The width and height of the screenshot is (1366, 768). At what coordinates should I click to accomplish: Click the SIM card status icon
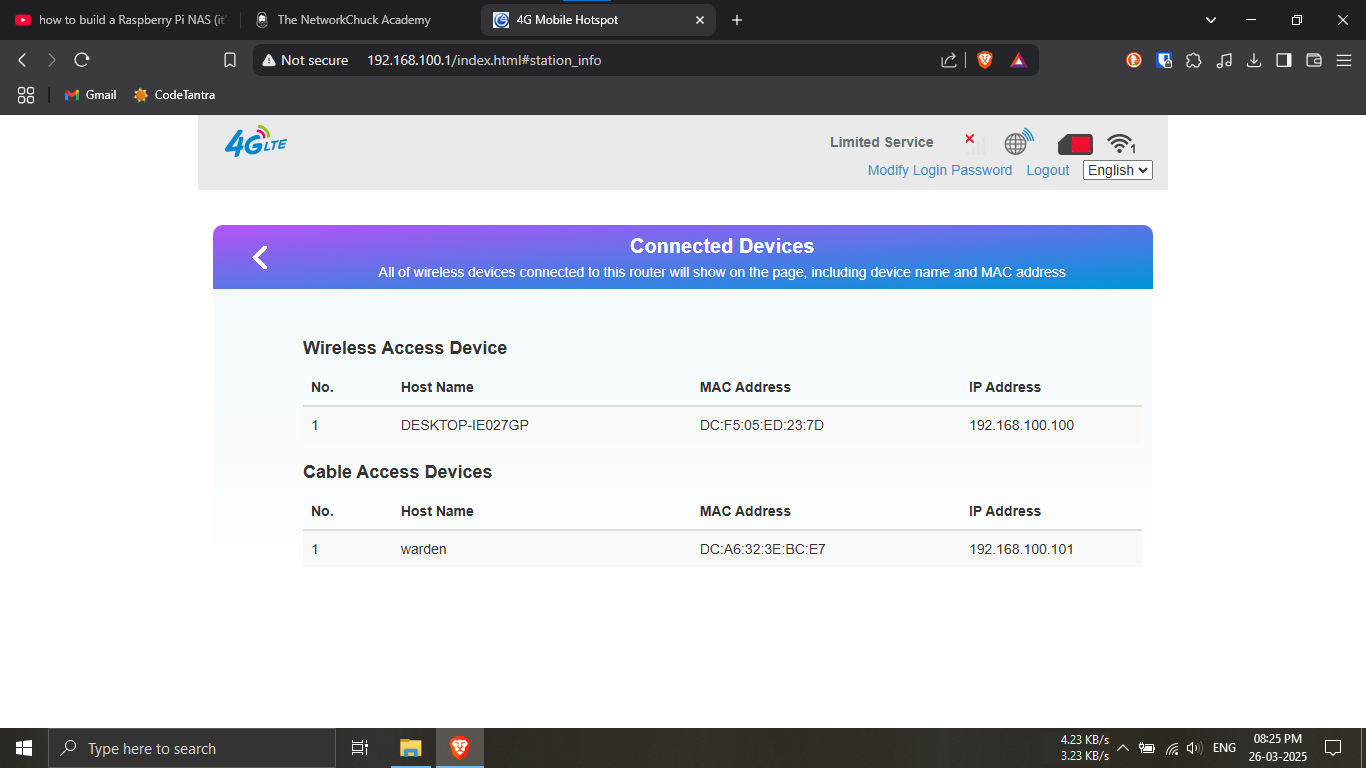(x=1075, y=144)
